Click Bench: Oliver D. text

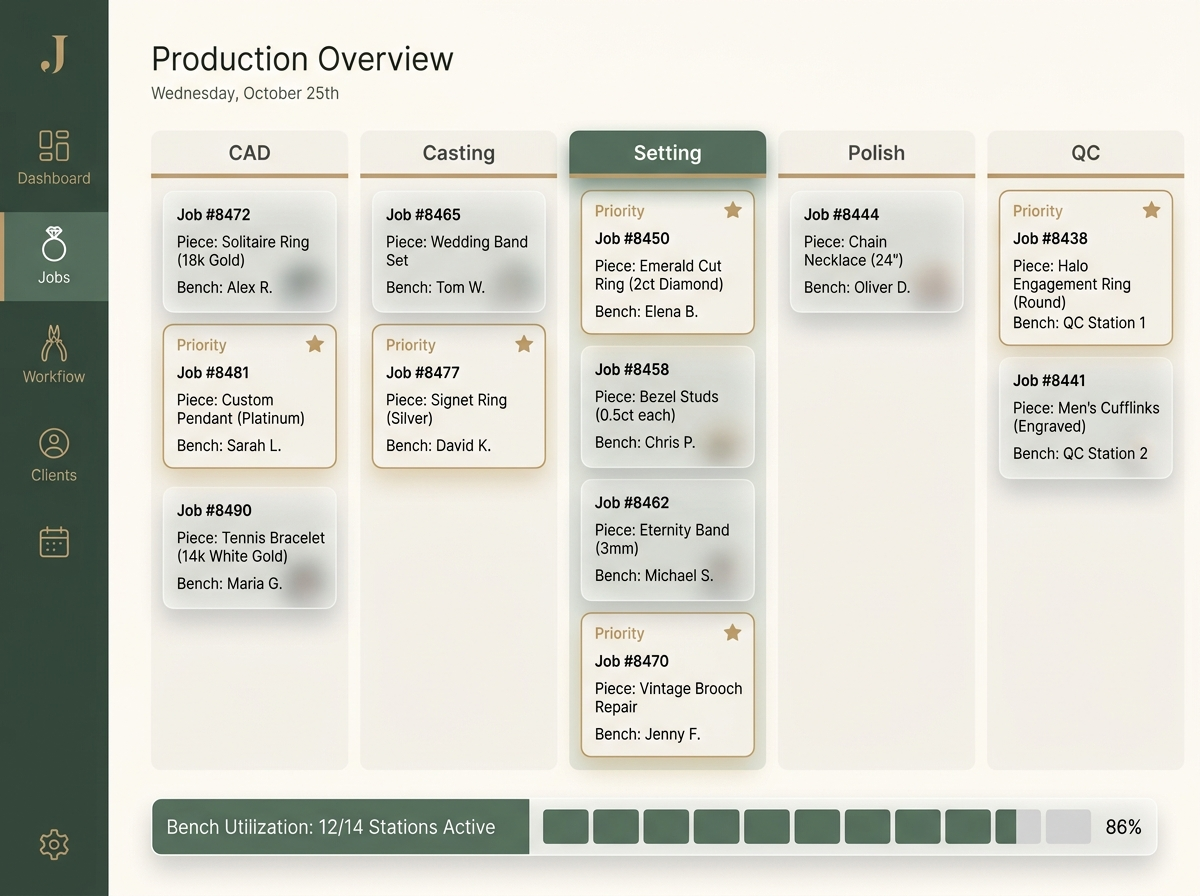[857, 287]
